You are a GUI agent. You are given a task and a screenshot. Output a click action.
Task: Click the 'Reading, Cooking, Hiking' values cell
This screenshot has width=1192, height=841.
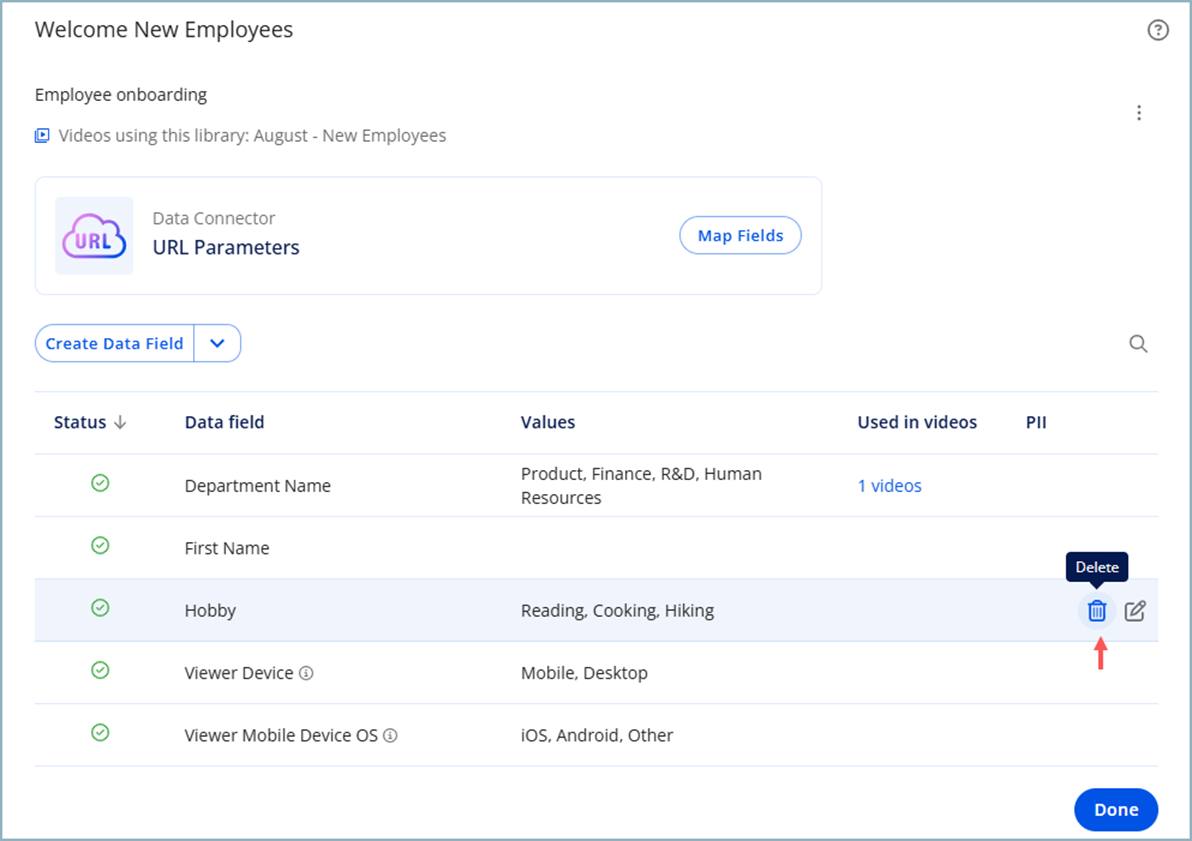617,611
